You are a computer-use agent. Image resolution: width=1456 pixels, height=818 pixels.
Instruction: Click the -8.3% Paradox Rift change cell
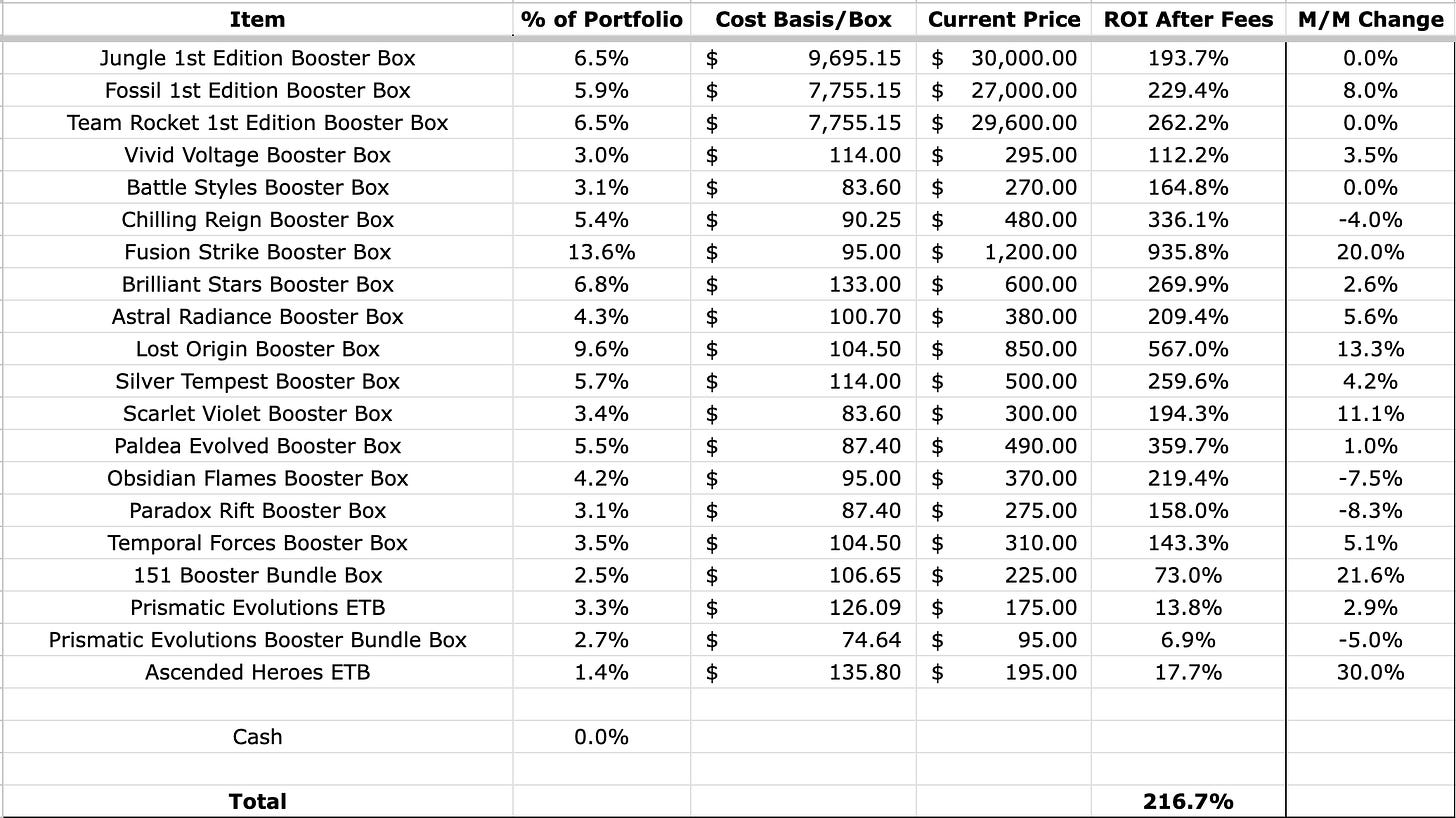pyautogui.click(x=1370, y=511)
